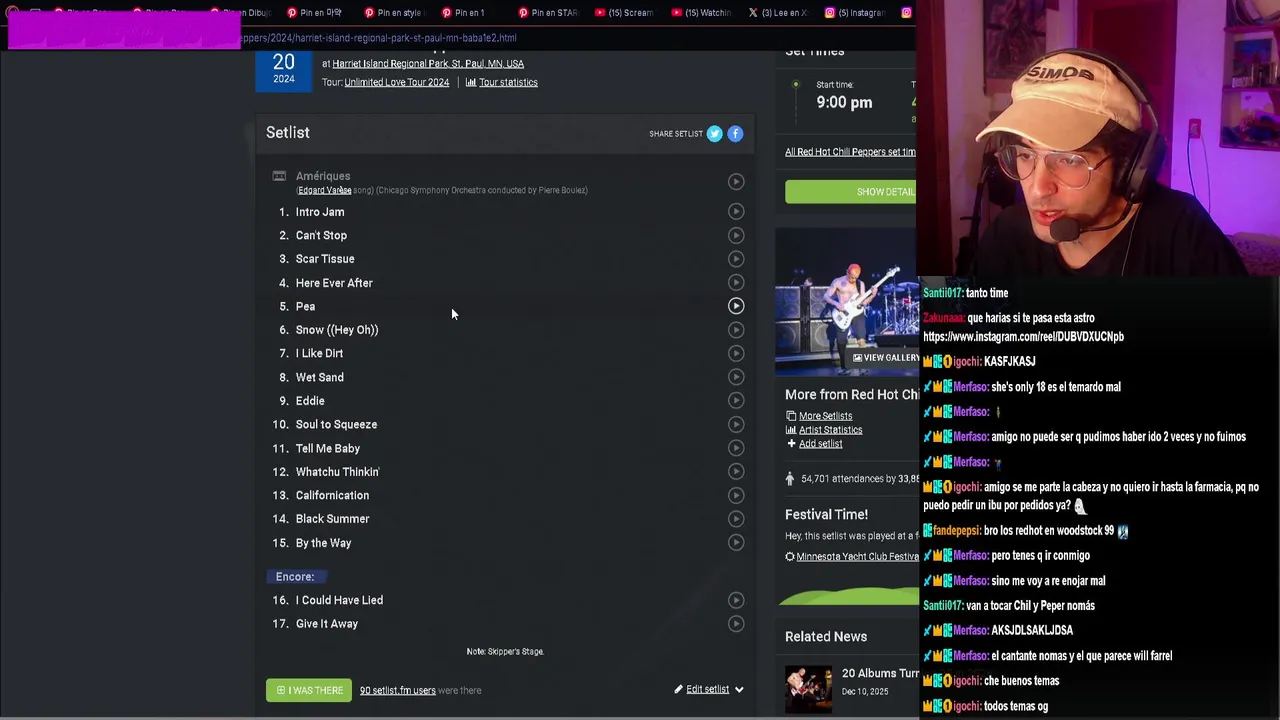Play Here Ever After song icon
Viewport: 1280px width, 720px height.
point(736,283)
